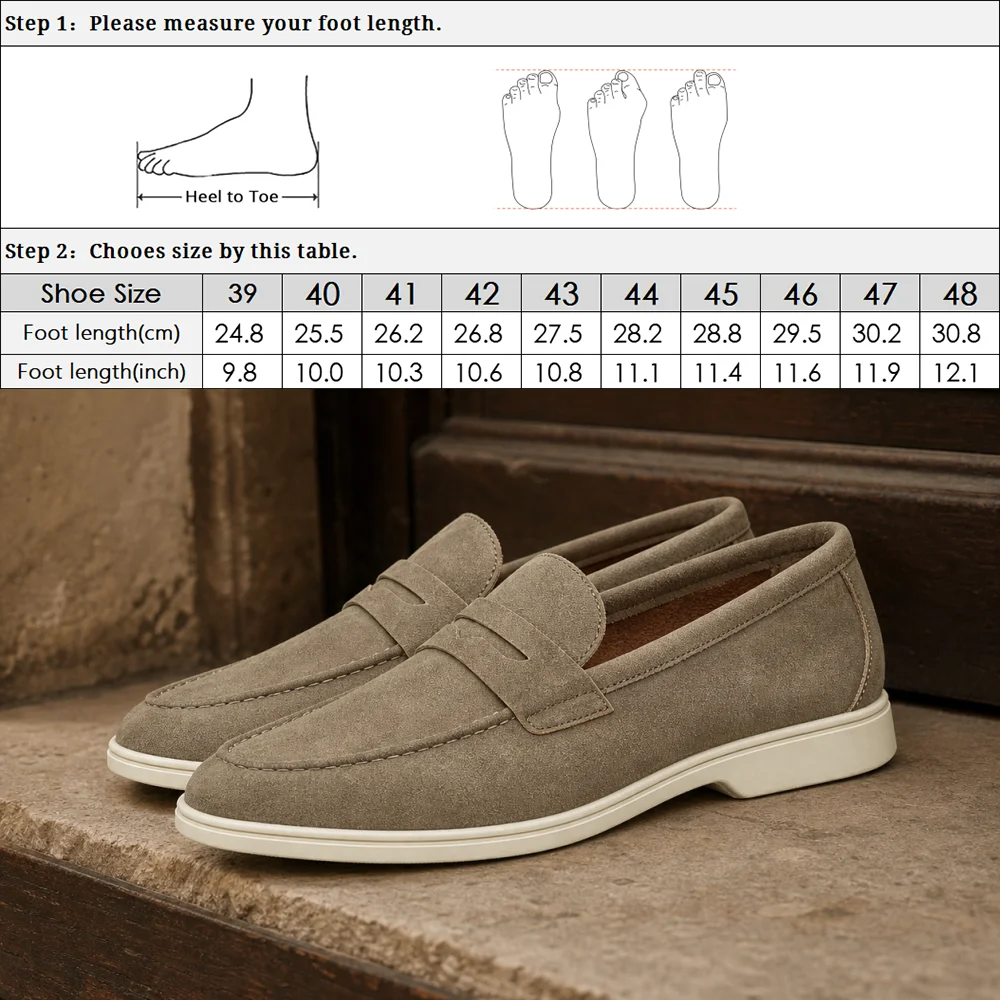Click the rightmost foot outline illustration
This screenshot has width=1000, height=1000.
700,139
